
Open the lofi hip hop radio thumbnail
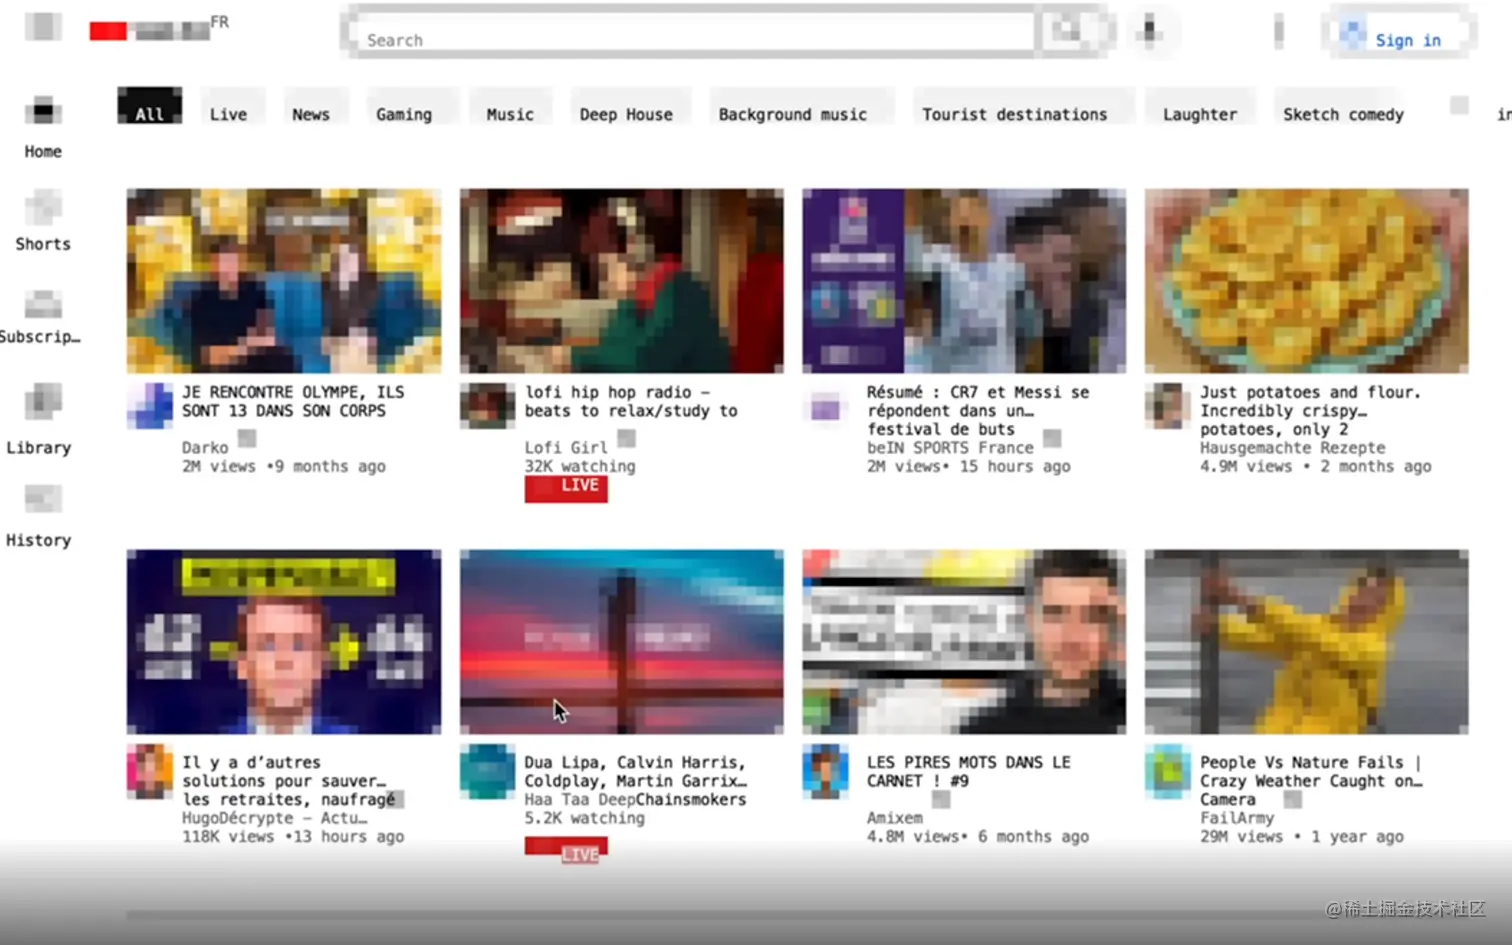[x=622, y=281]
